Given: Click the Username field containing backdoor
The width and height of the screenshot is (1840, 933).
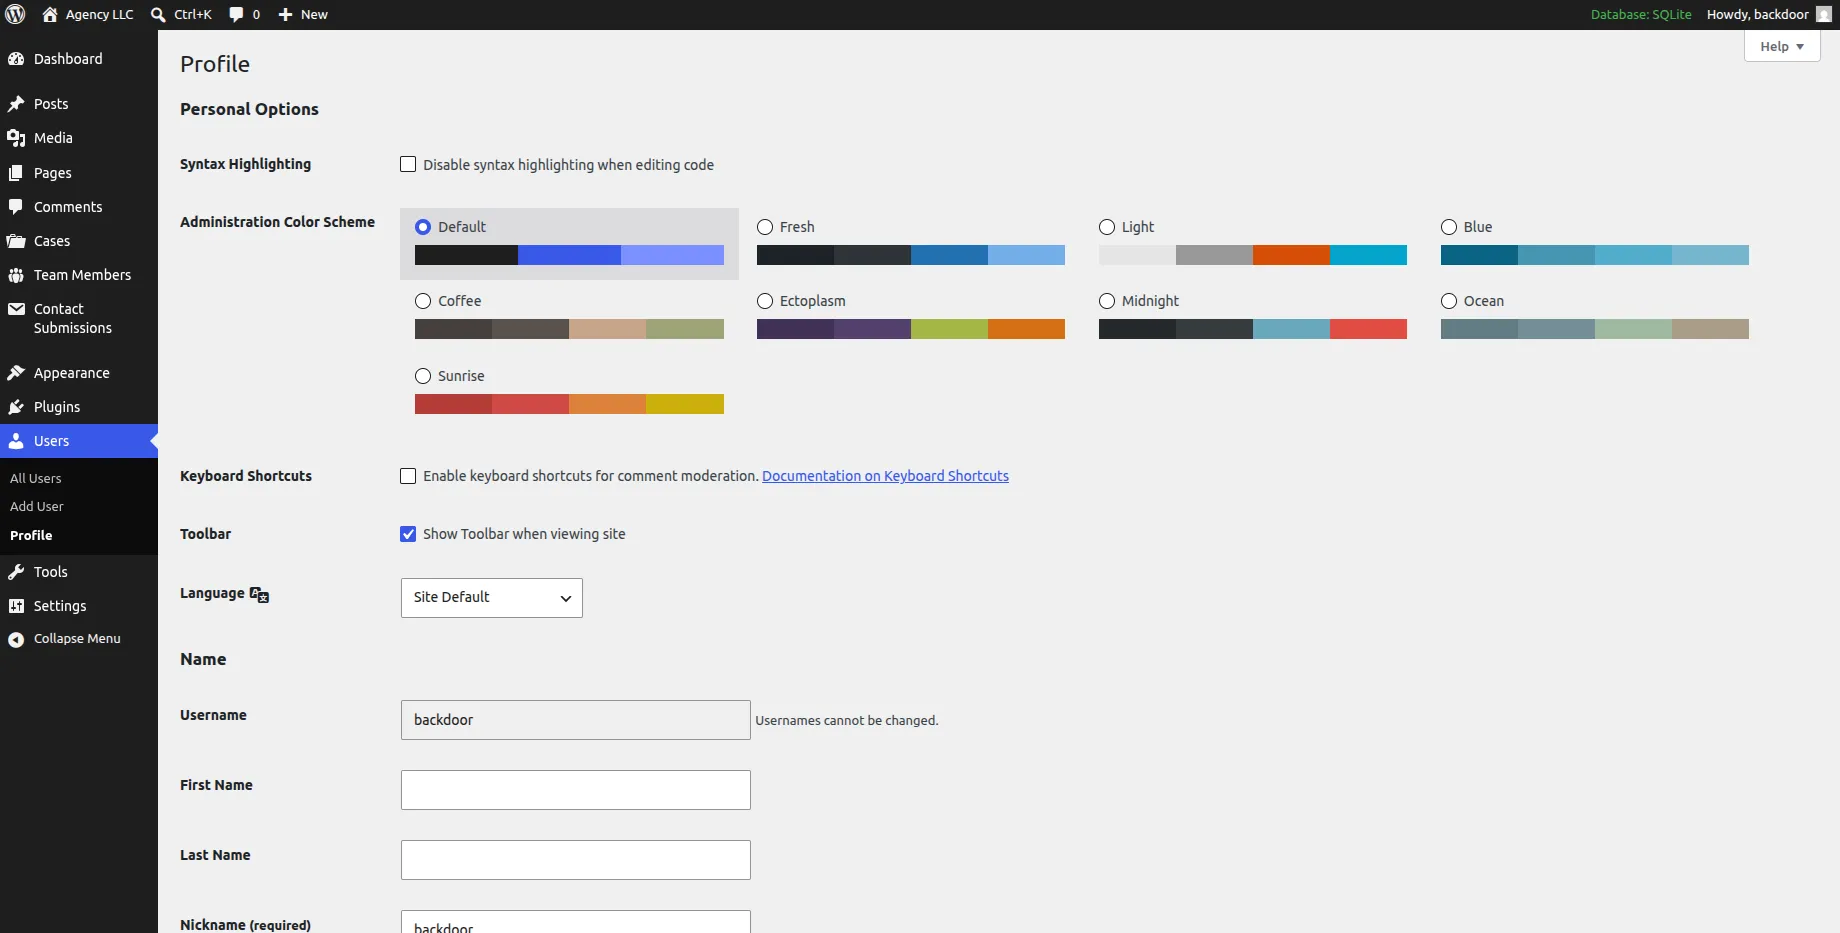Looking at the screenshot, I should tap(576, 720).
